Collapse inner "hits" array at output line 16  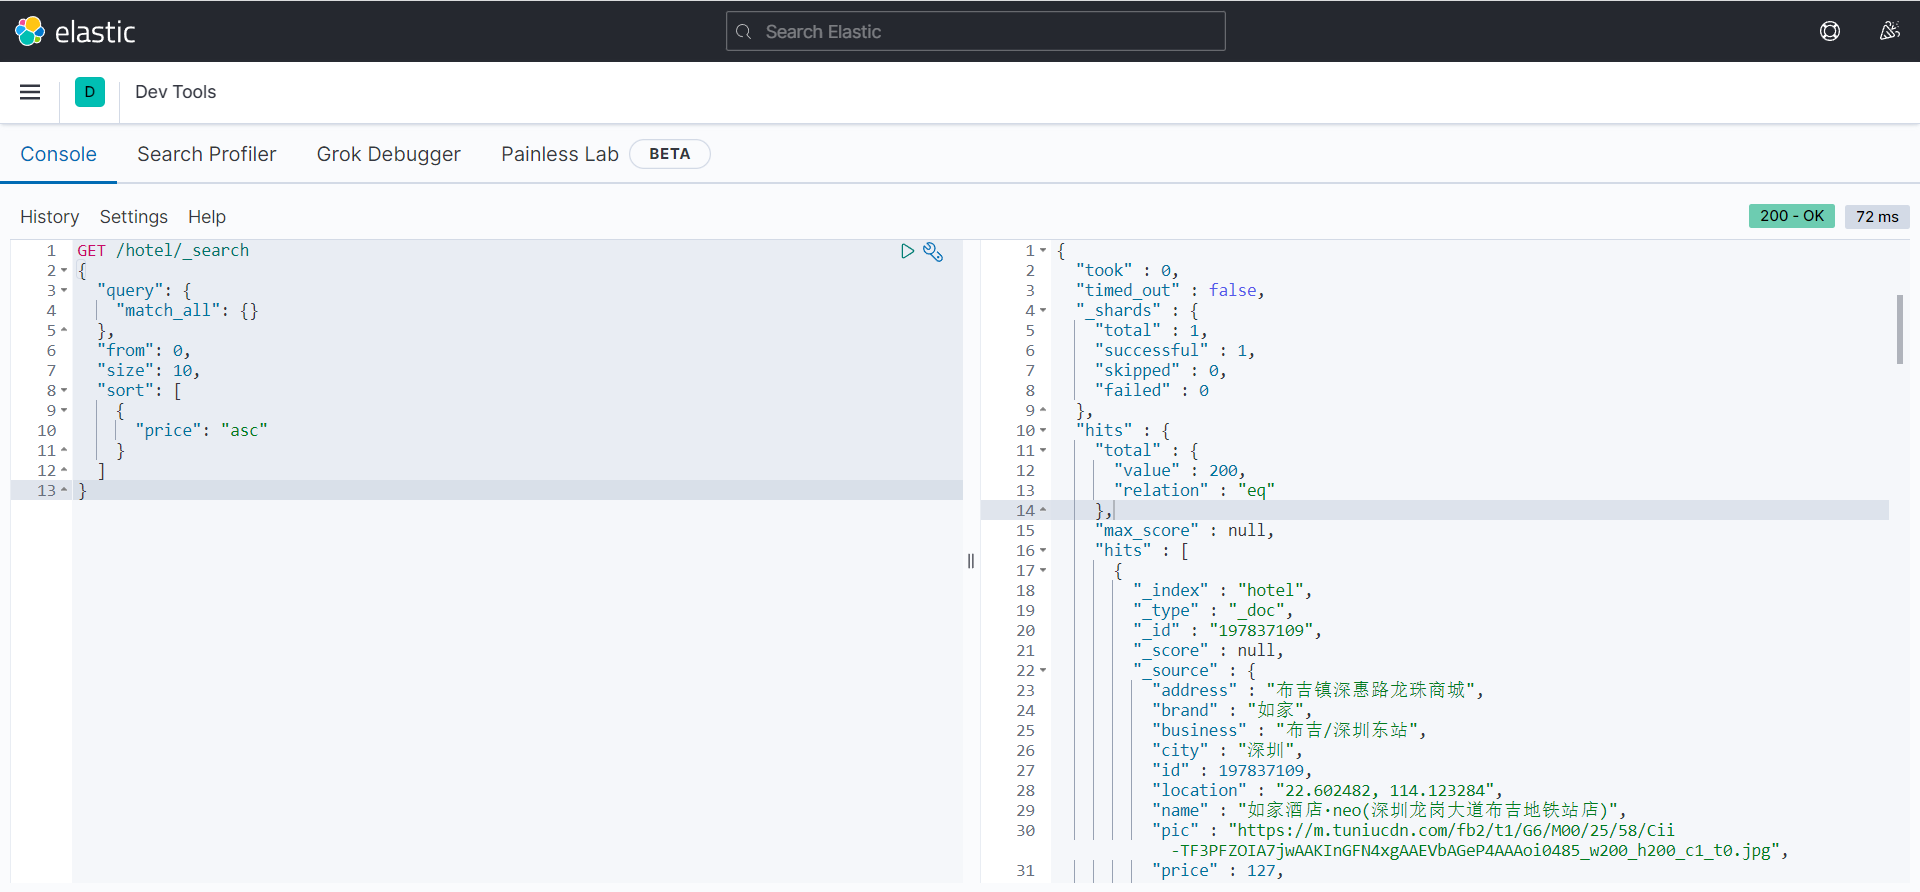[1043, 551]
